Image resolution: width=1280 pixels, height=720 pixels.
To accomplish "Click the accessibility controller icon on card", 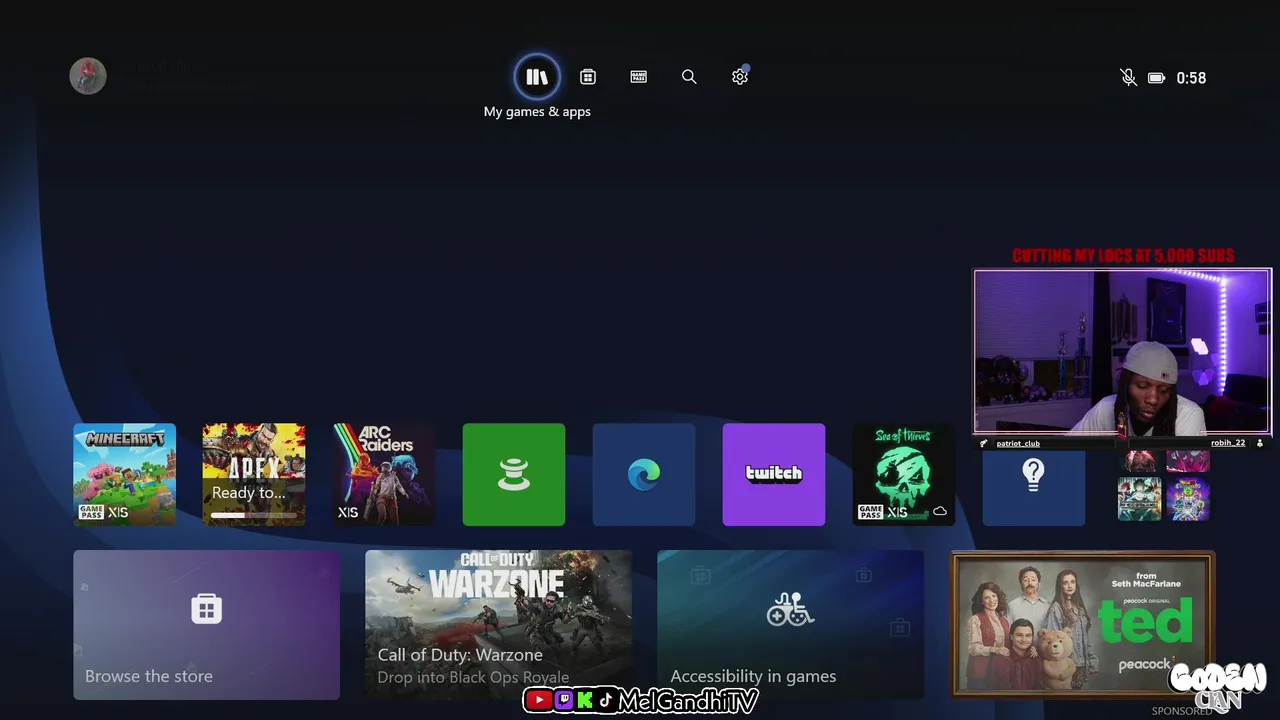I will click(x=791, y=608).
